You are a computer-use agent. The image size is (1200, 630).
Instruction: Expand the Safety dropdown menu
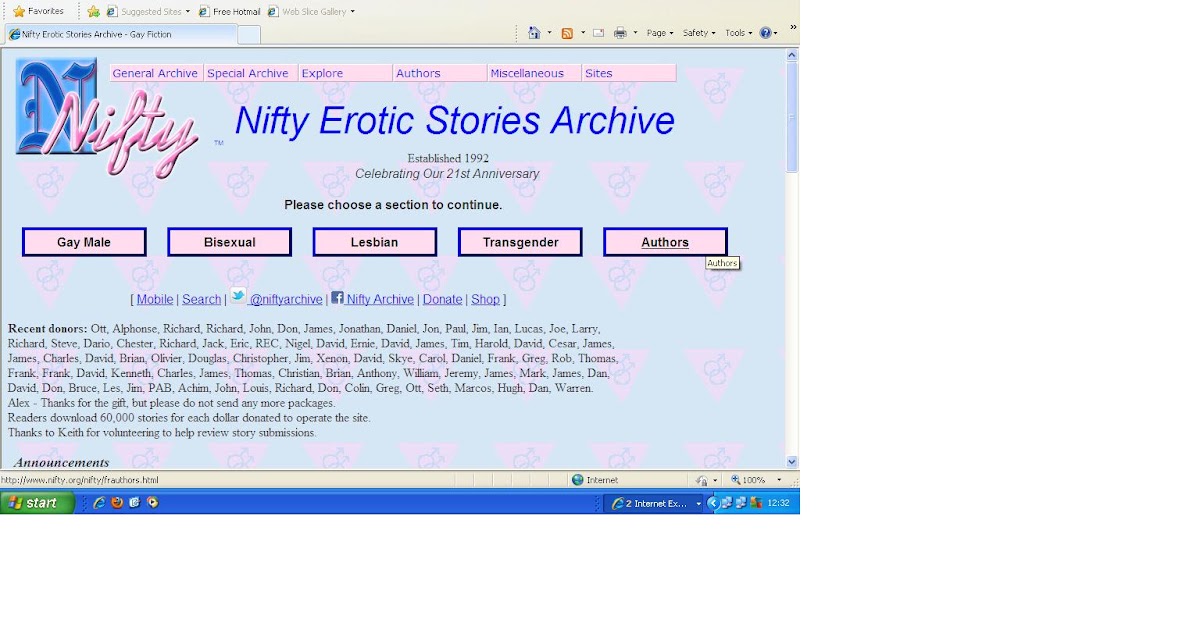pos(699,33)
